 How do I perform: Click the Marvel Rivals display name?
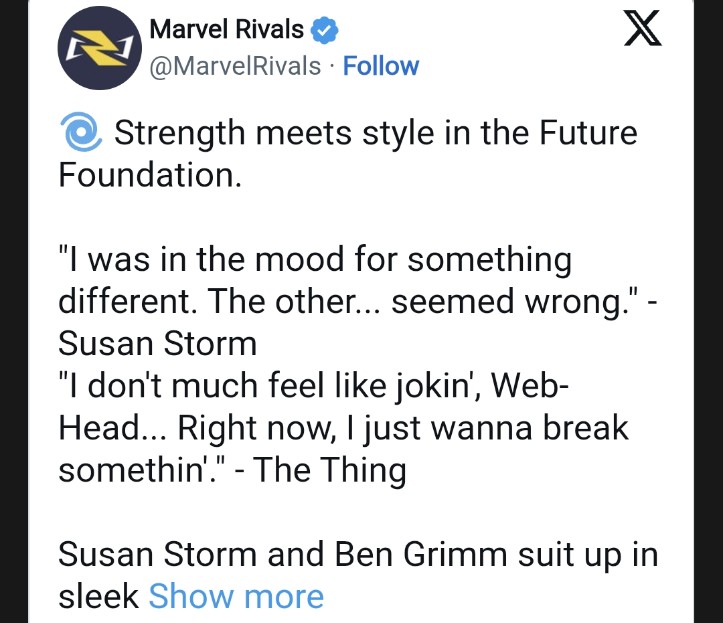(x=226, y=31)
